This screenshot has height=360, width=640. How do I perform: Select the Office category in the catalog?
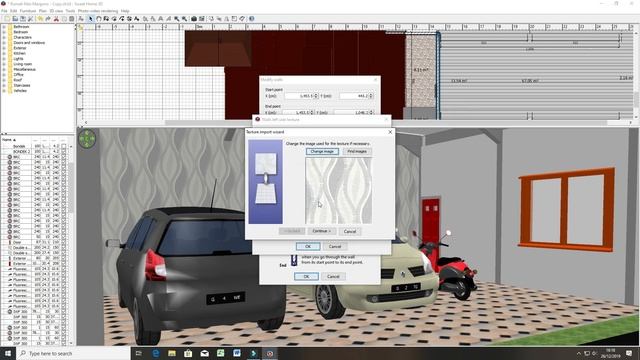coord(18,75)
